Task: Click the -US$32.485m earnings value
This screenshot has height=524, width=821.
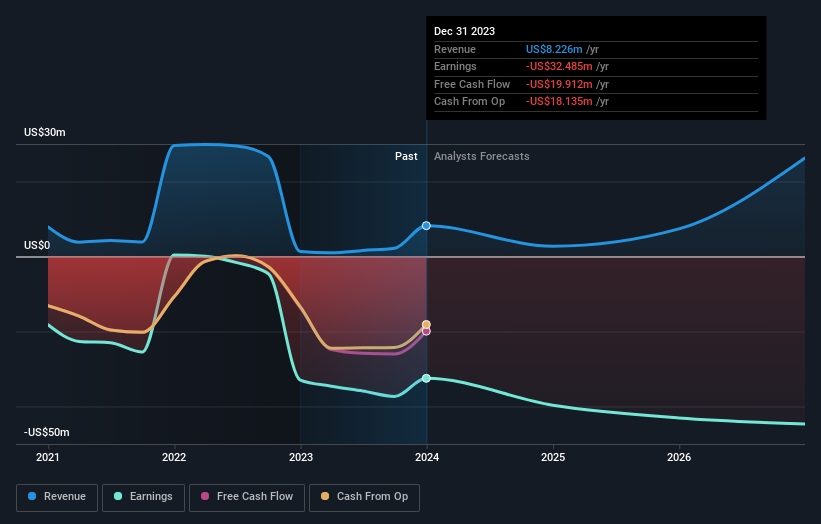Action: tap(559, 66)
